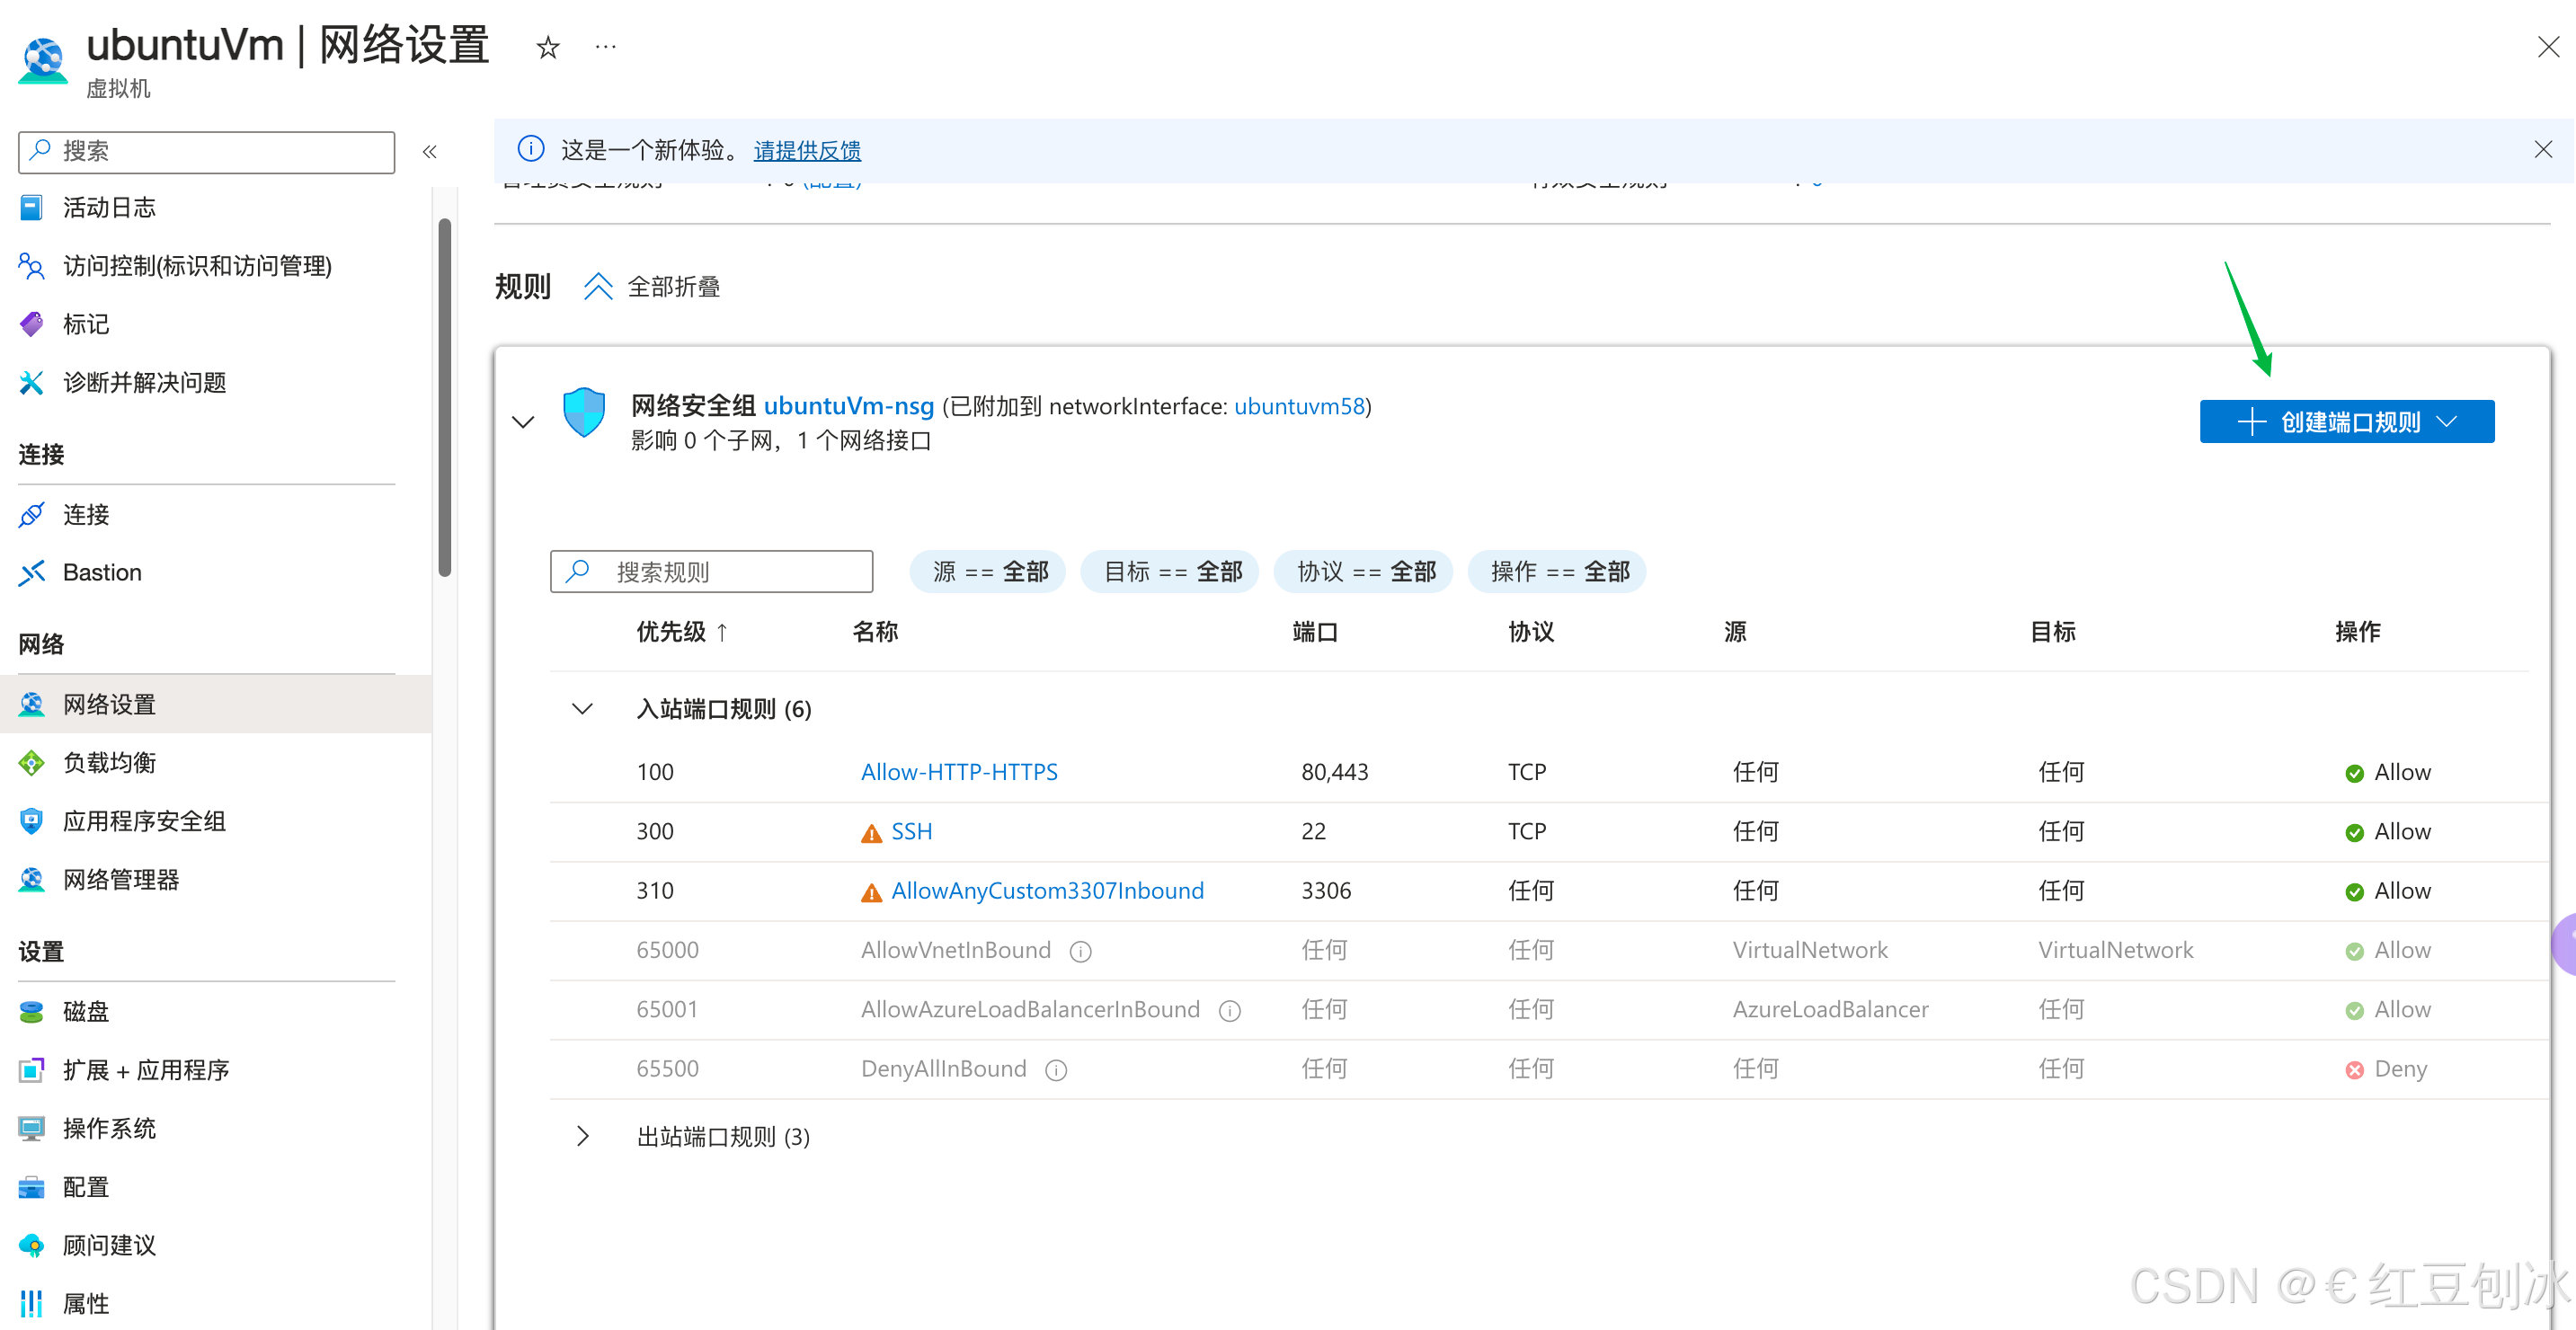Click info icon beside AllowAzureLoadBalancerInBound
The height and width of the screenshot is (1330, 2576).
point(1229,1011)
